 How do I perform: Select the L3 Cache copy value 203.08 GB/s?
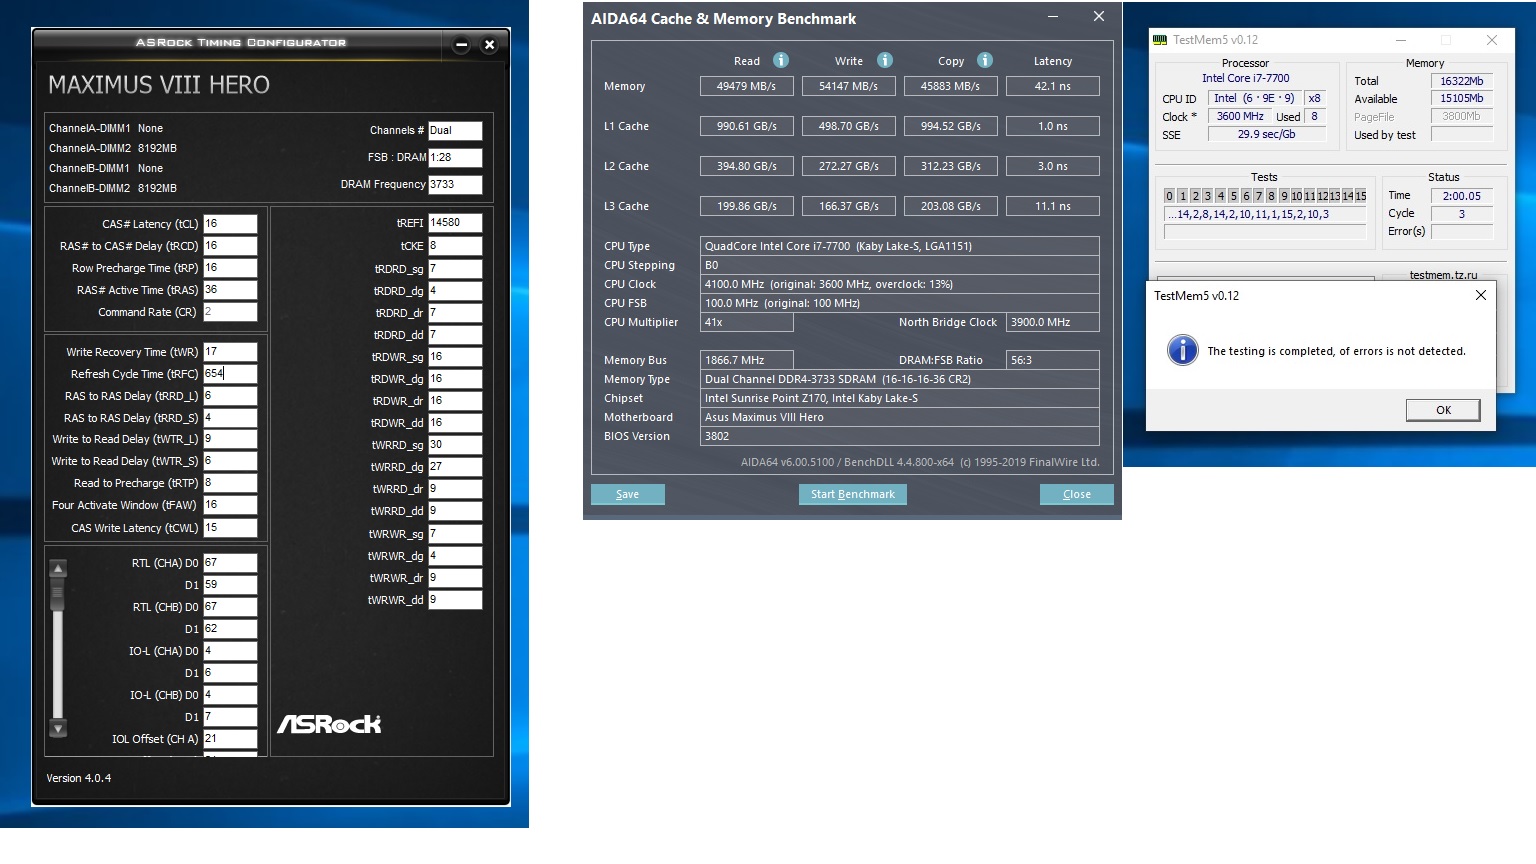click(x=951, y=206)
